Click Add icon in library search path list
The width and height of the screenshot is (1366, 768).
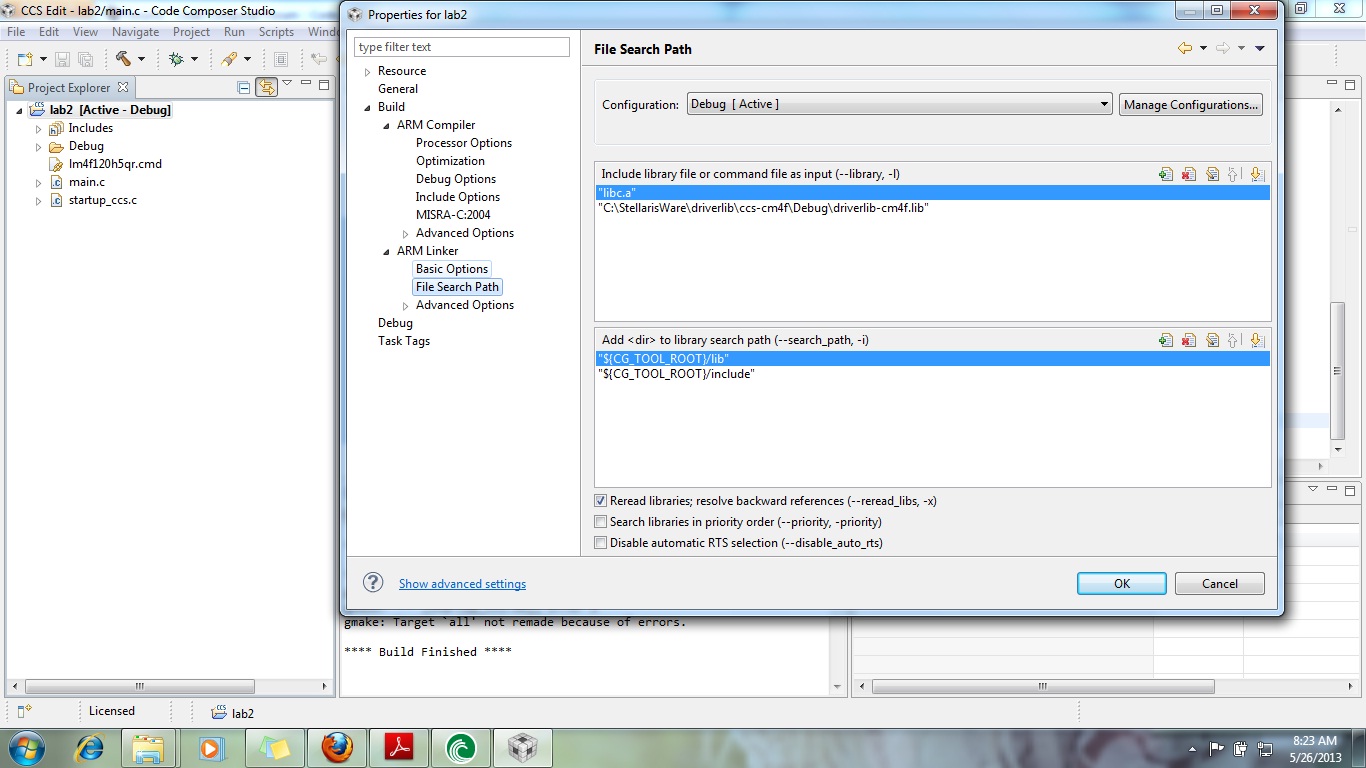tap(1166, 340)
